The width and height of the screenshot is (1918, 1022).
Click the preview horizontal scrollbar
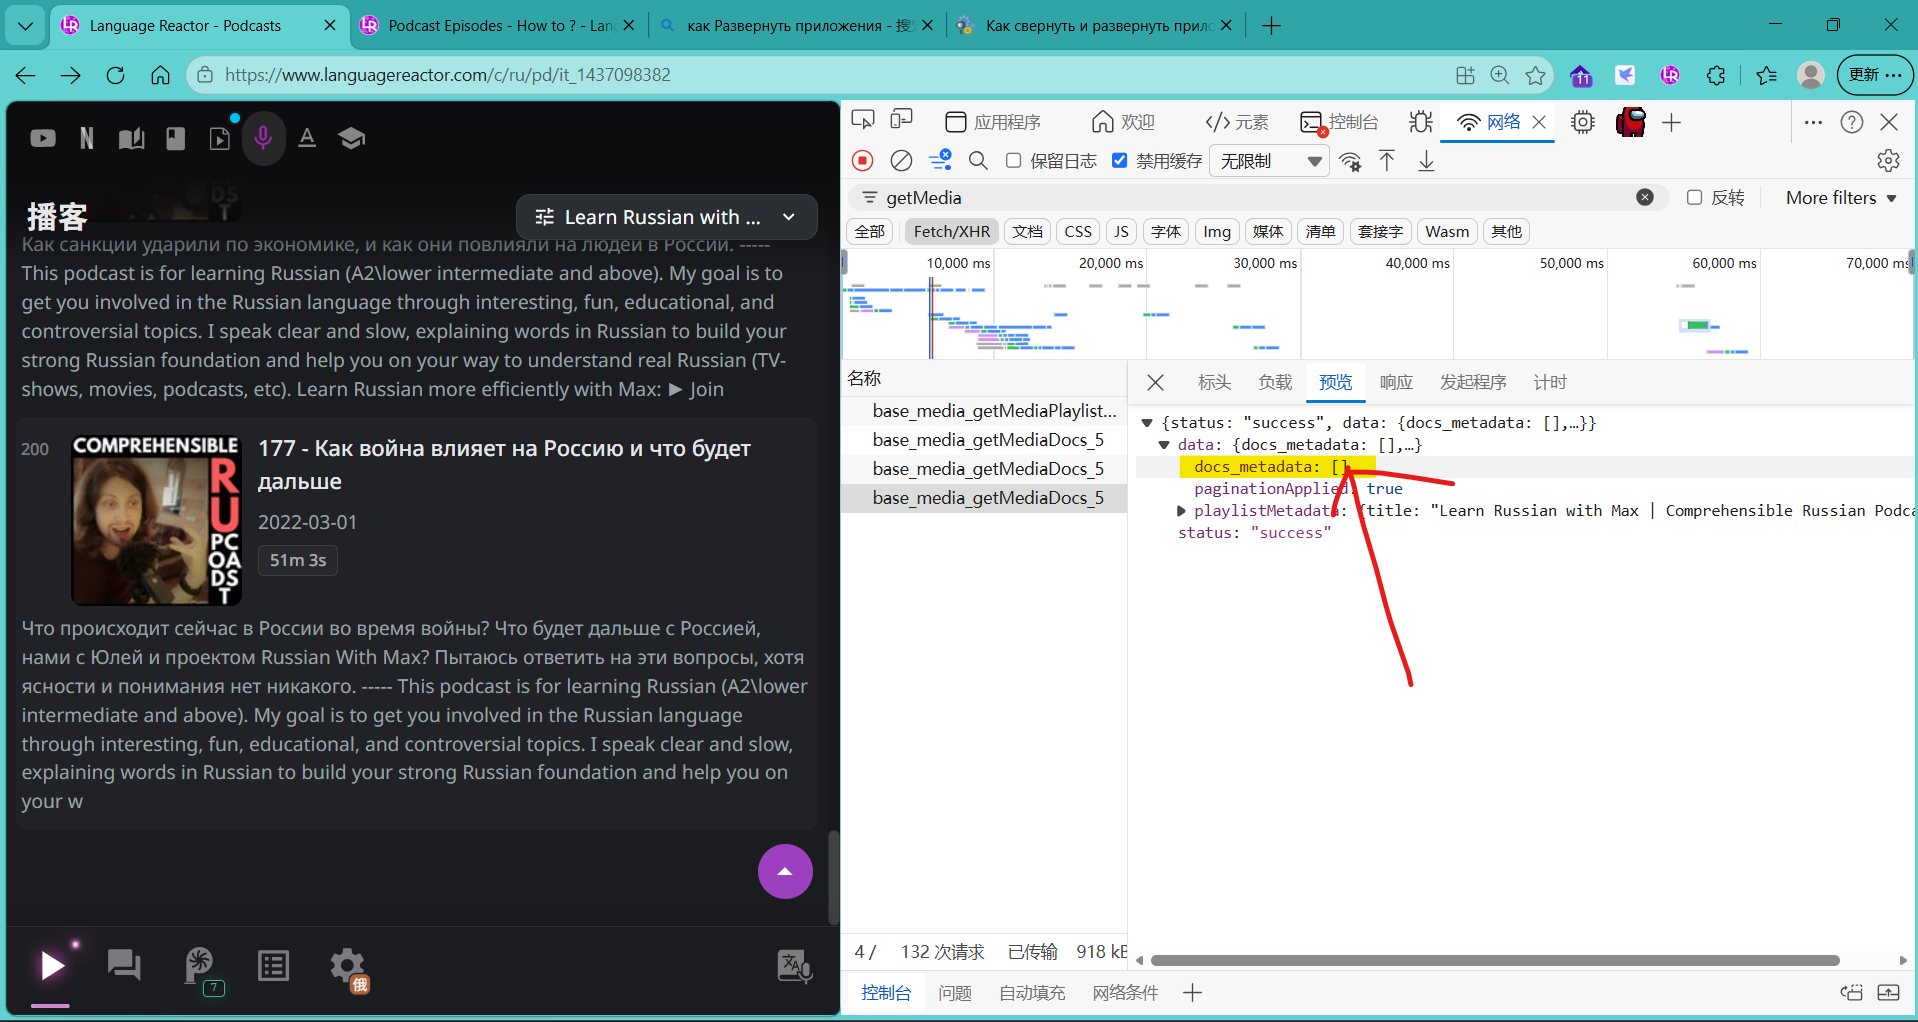[x=1495, y=960]
